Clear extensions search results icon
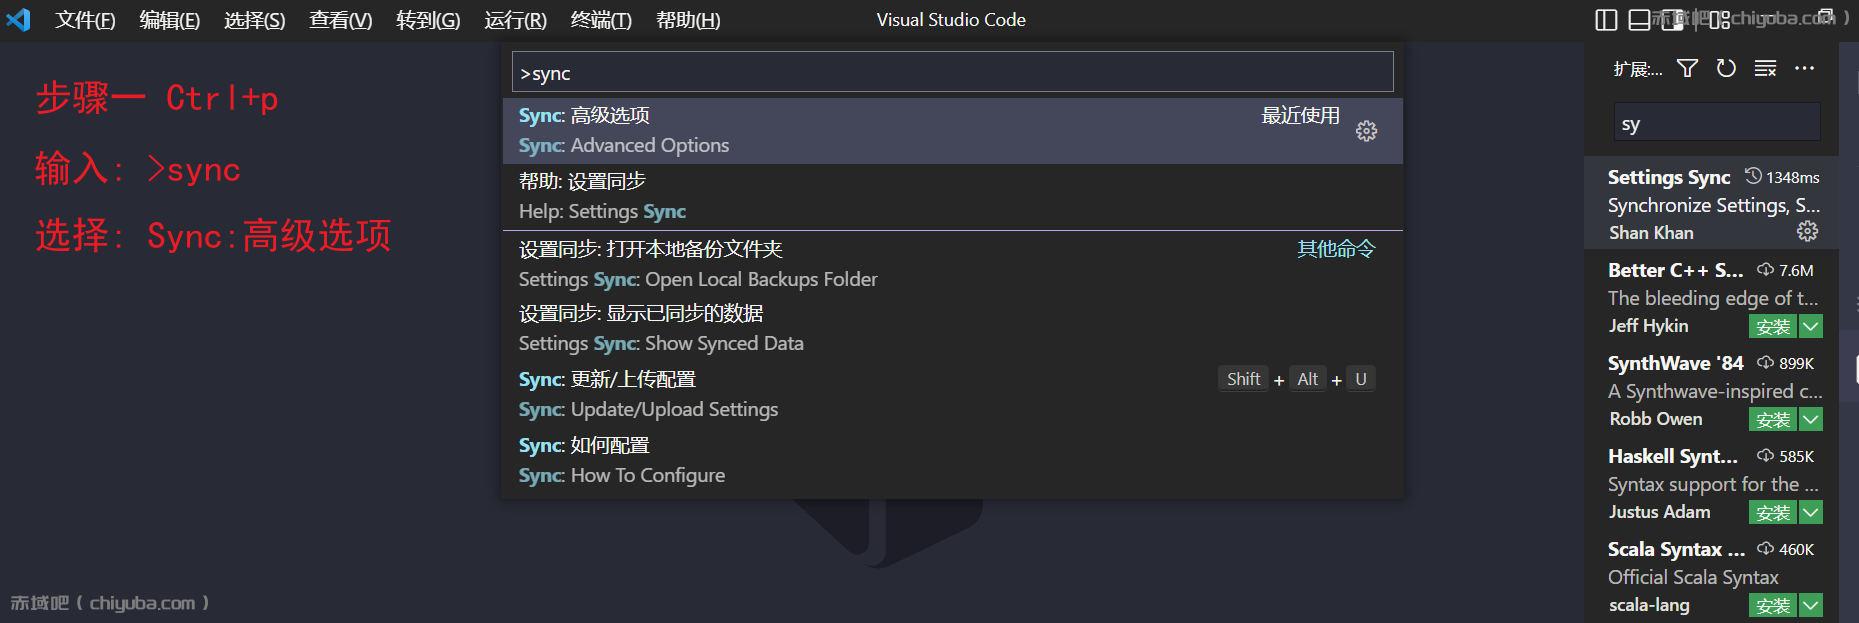Screen dimensions: 1859x623 [x=1765, y=68]
